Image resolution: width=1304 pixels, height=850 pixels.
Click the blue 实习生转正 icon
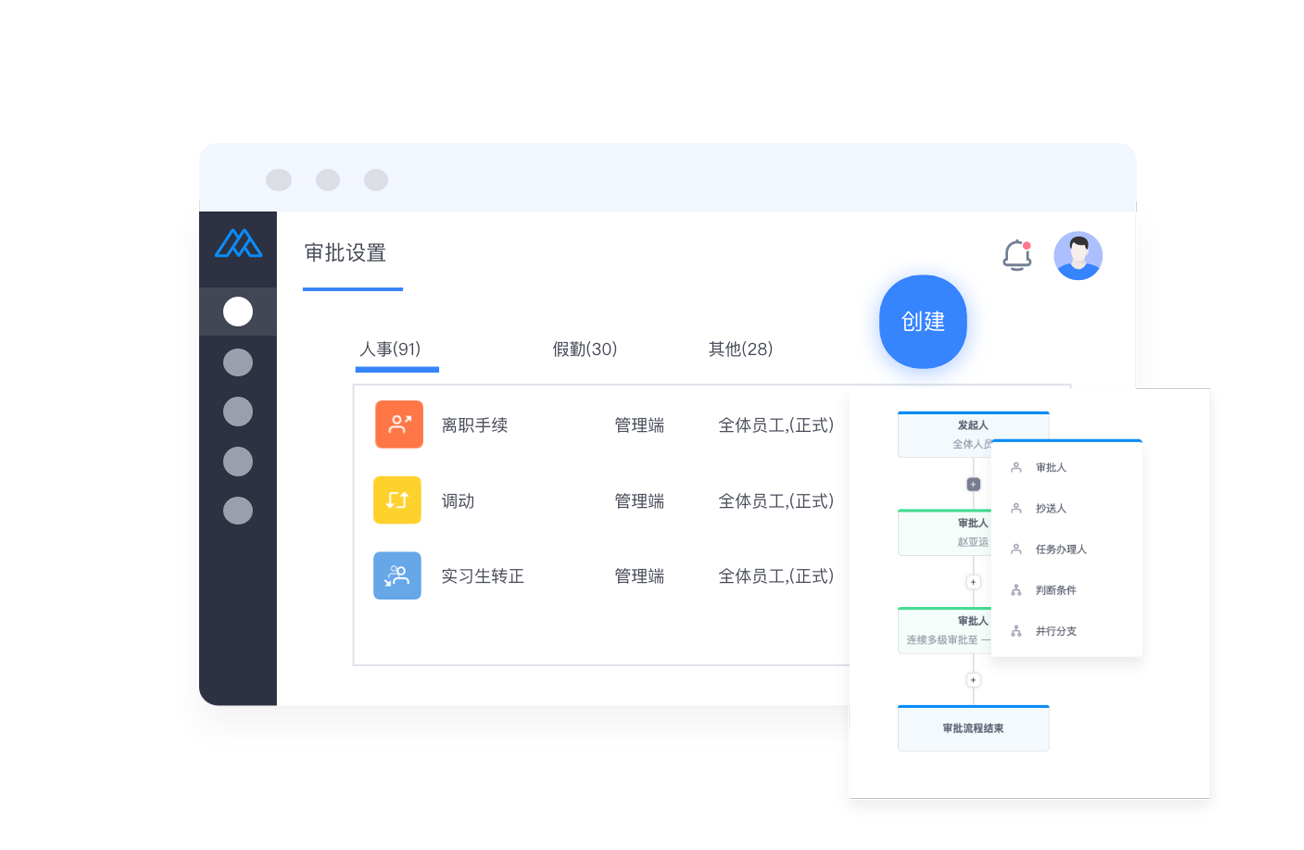(x=397, y=576)
